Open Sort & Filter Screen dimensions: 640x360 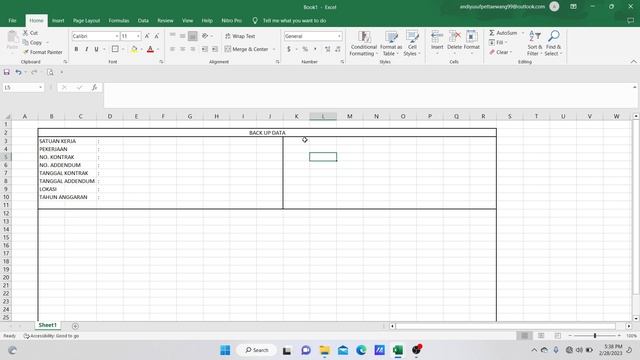pyautogui.click(x=534, y=43)
